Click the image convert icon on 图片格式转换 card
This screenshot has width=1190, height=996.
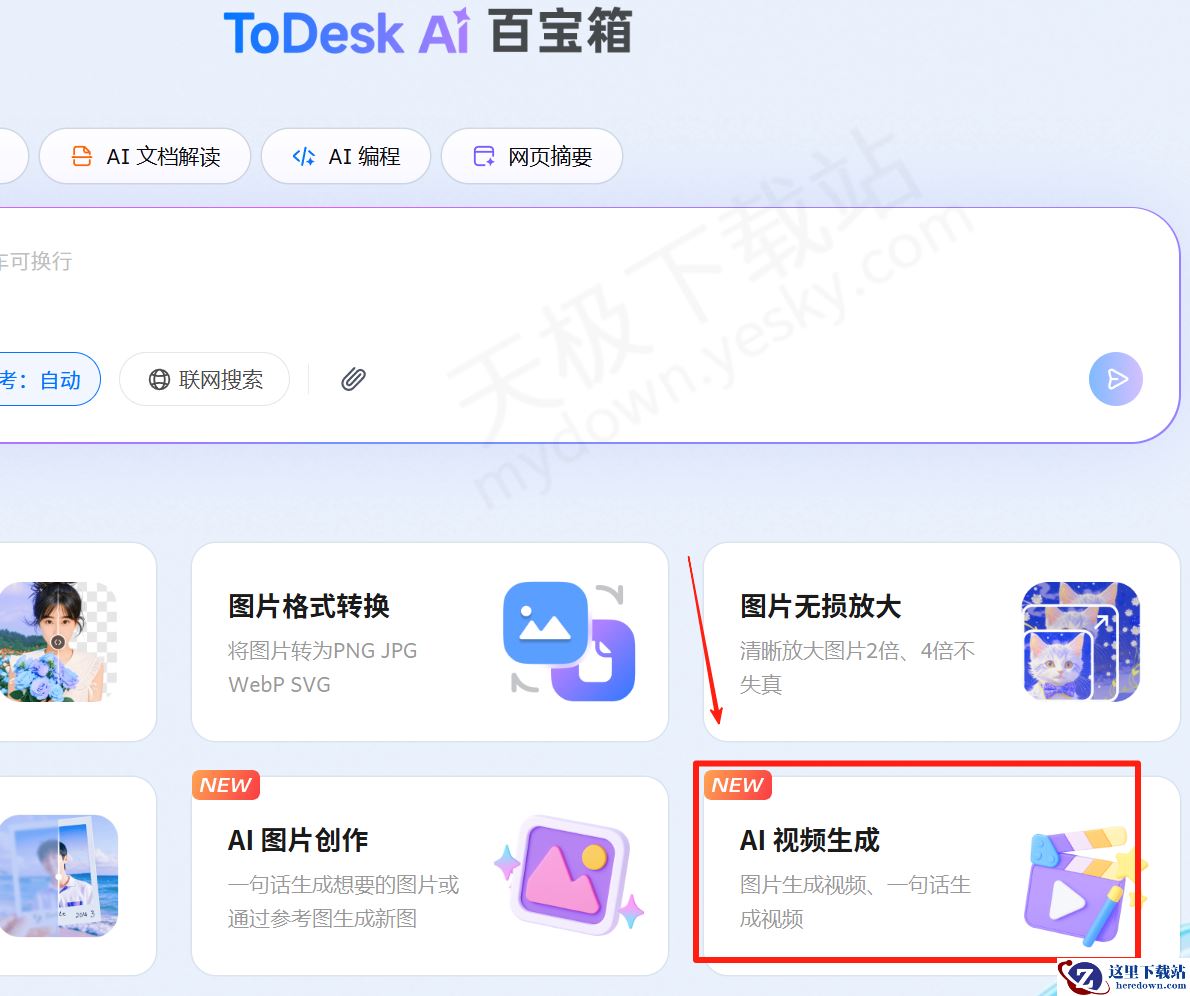coord(569,641)
